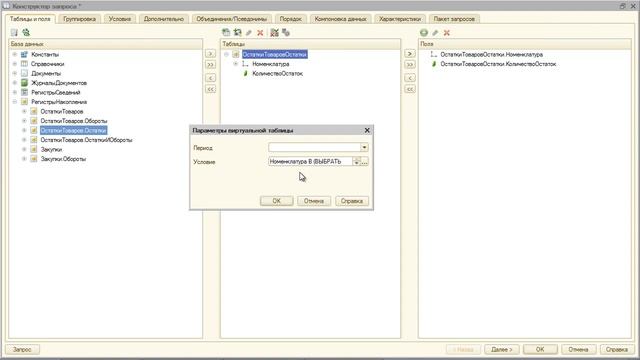Click the icon beside ОстаткиТоваров.Обороты
The image size is (640, 360).
[34, 121]
